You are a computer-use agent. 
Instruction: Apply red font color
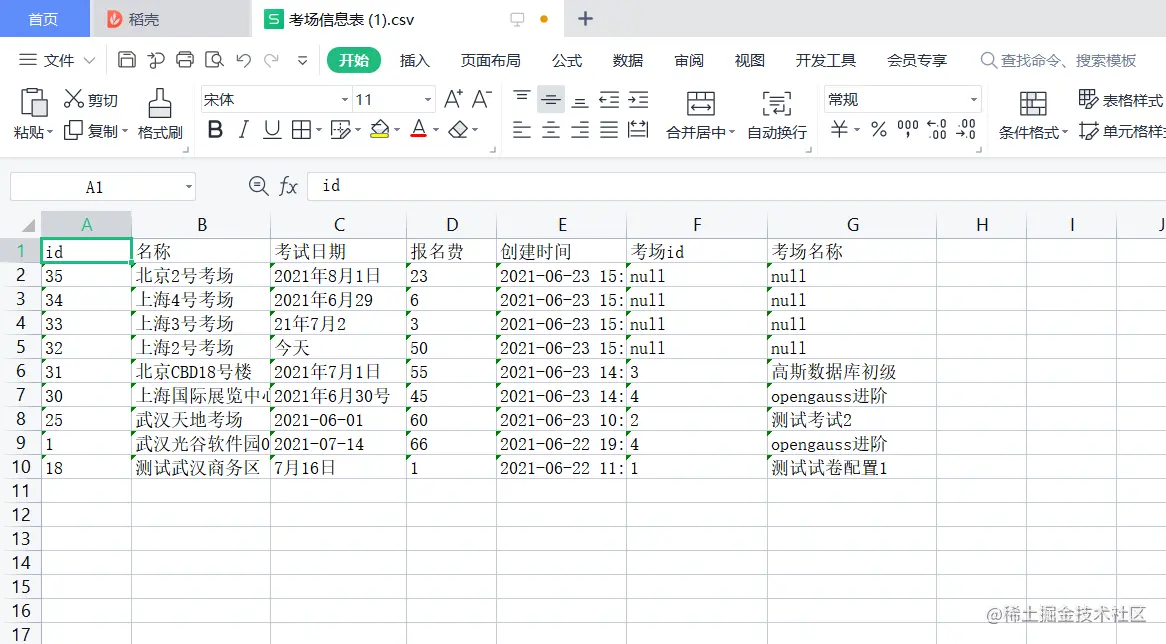pos(419,129)
